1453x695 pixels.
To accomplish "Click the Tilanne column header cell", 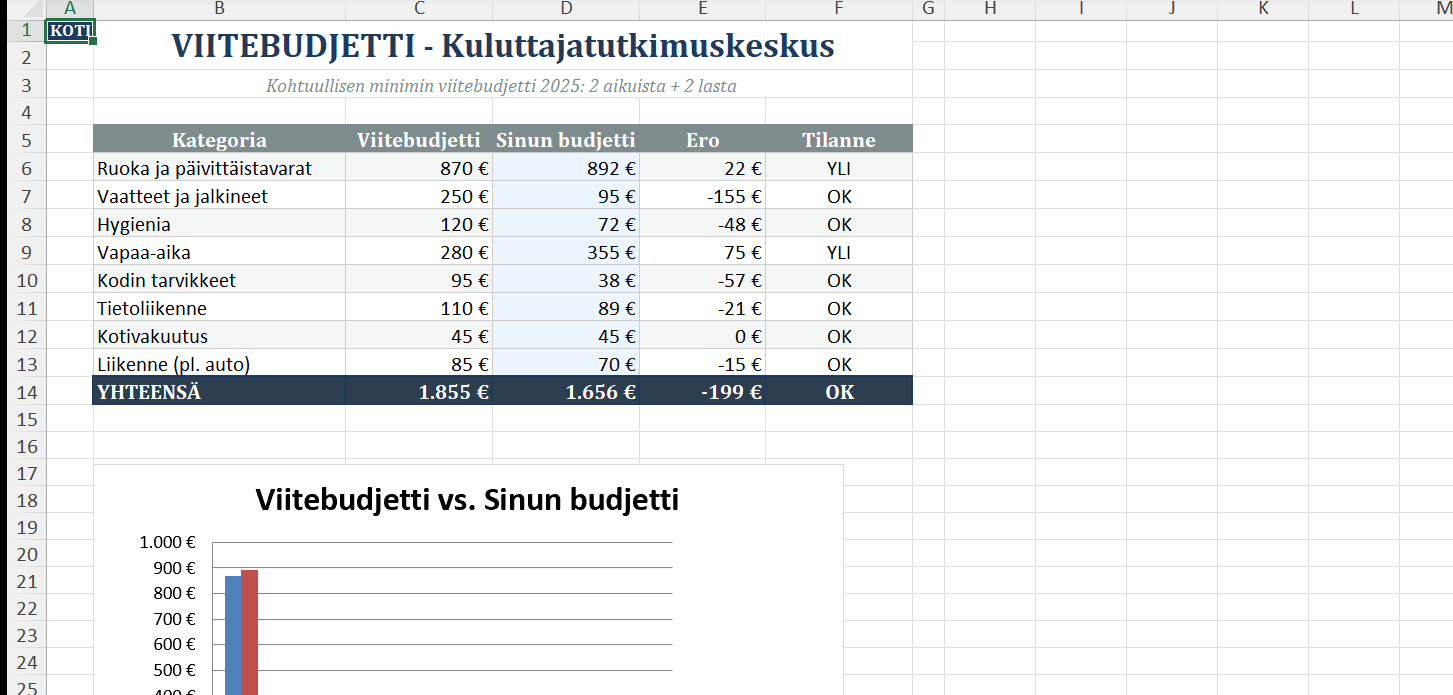I will [838, 140].
